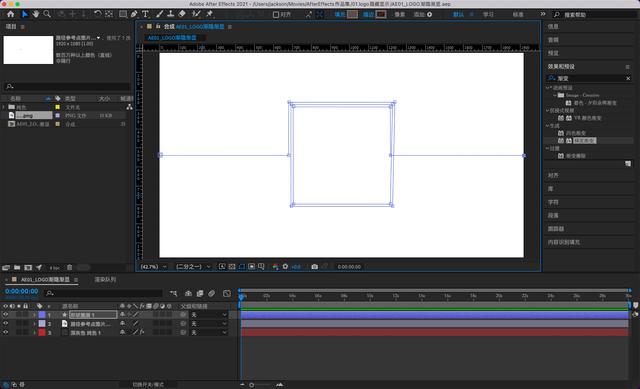The width and height of the screenshot is (640, 389).
Task: Expand layer 1 properties twirl arrow
Action: pyautogui.click(x=34, y=315)
